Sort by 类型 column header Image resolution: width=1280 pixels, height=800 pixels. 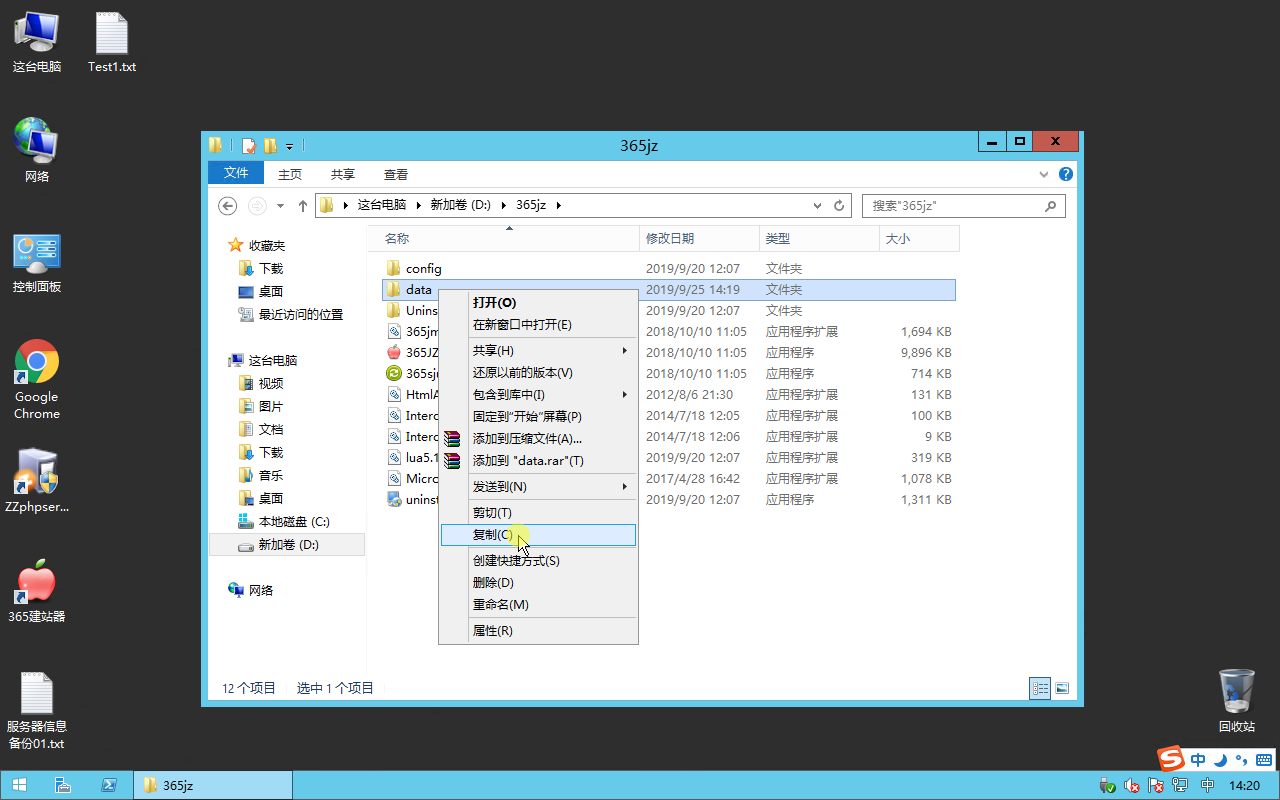[819, 239]
